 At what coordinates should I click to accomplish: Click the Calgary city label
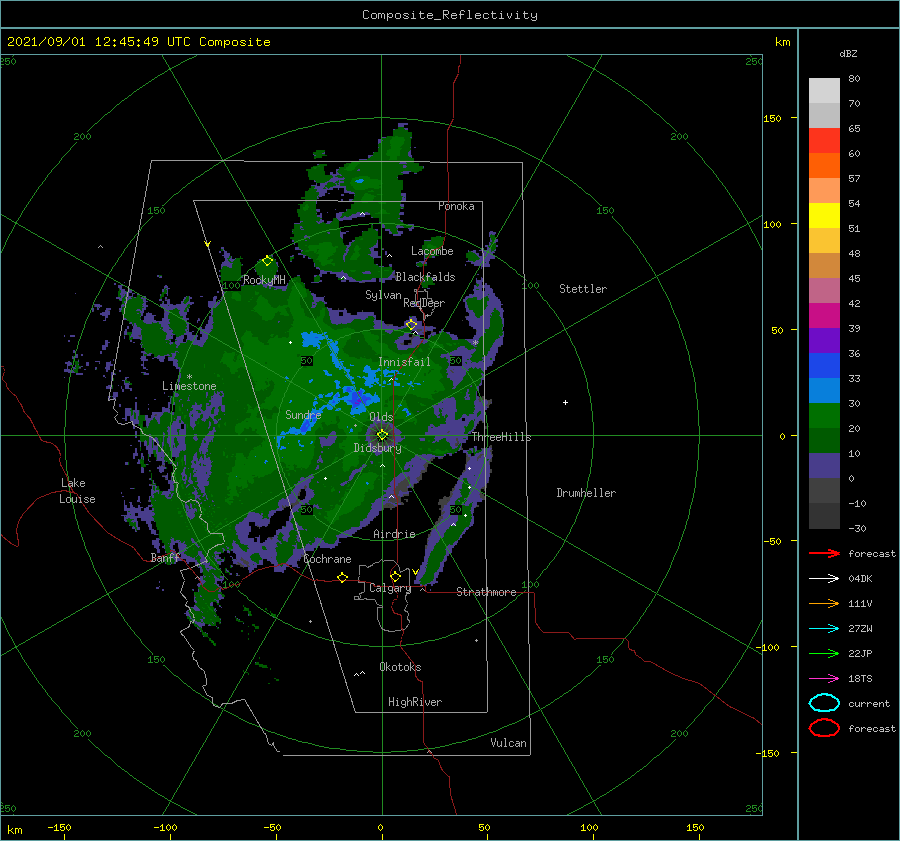tap(390, 588)
